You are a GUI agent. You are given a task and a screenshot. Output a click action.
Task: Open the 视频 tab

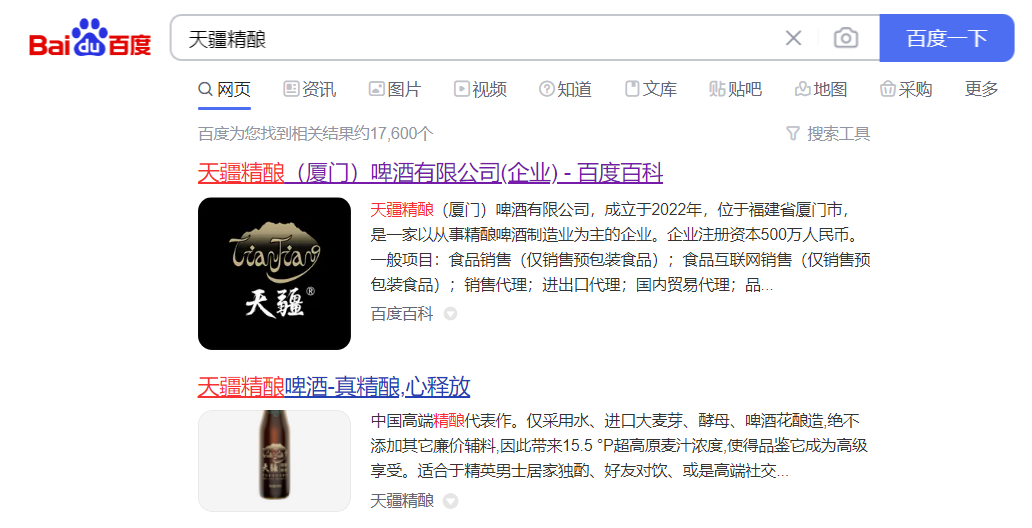480,89
